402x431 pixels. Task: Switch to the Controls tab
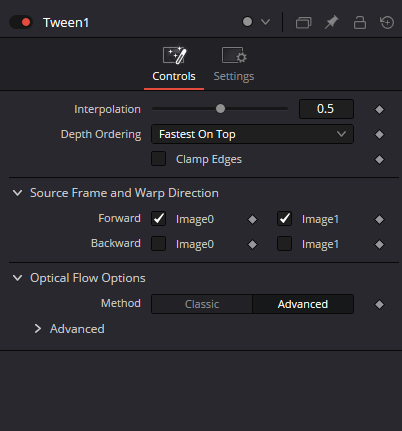tap(174, 65)
